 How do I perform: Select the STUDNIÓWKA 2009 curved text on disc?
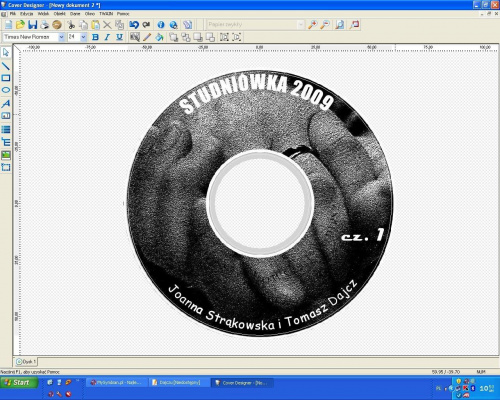coord(257,94)
